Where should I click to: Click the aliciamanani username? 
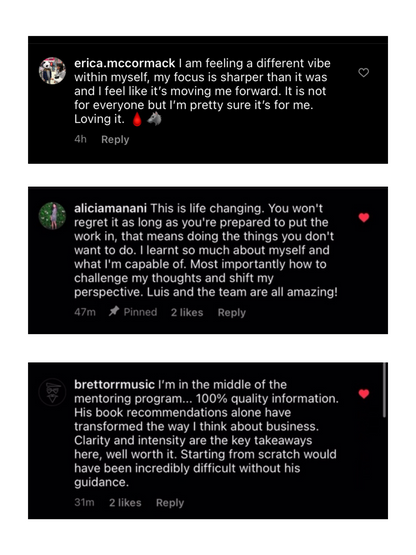[110, 208]
